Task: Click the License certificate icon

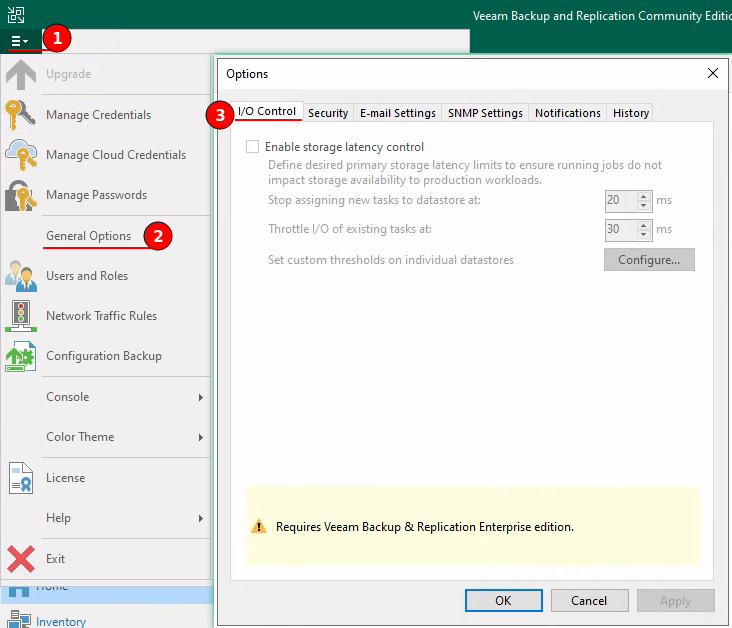Action: coord(21,478)
